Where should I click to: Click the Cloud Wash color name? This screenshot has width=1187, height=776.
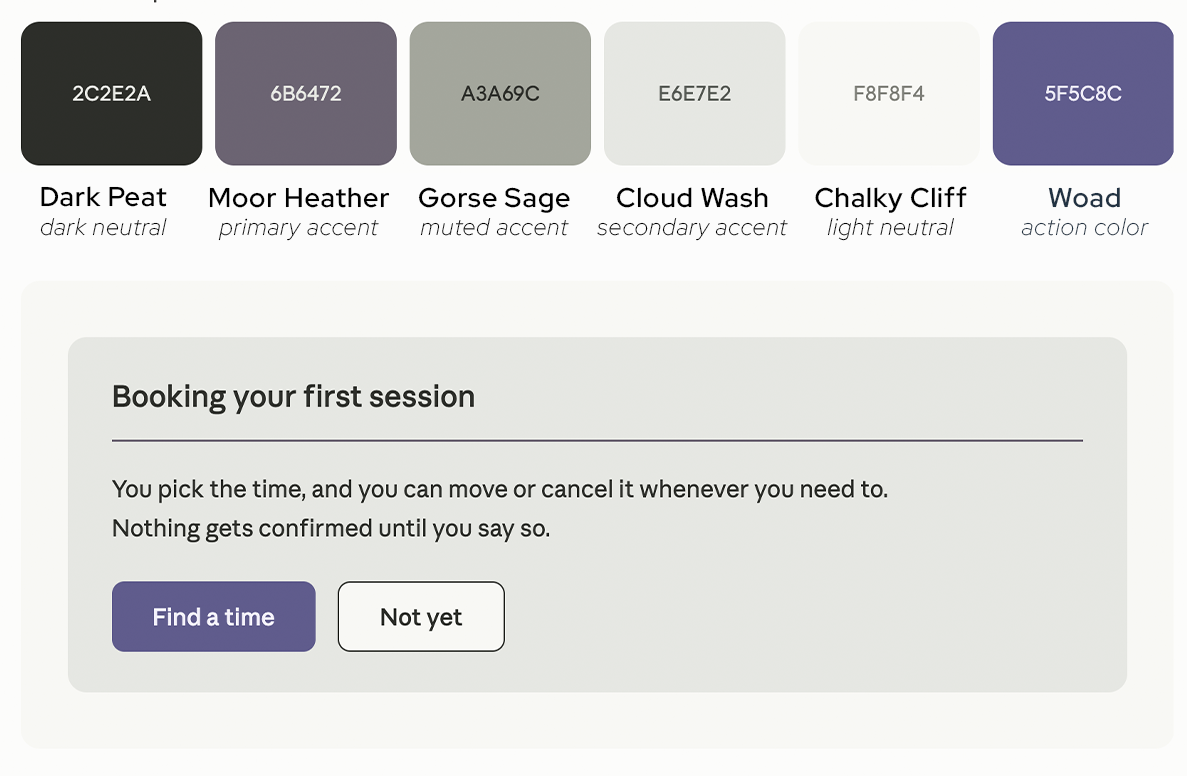[692, 198]
